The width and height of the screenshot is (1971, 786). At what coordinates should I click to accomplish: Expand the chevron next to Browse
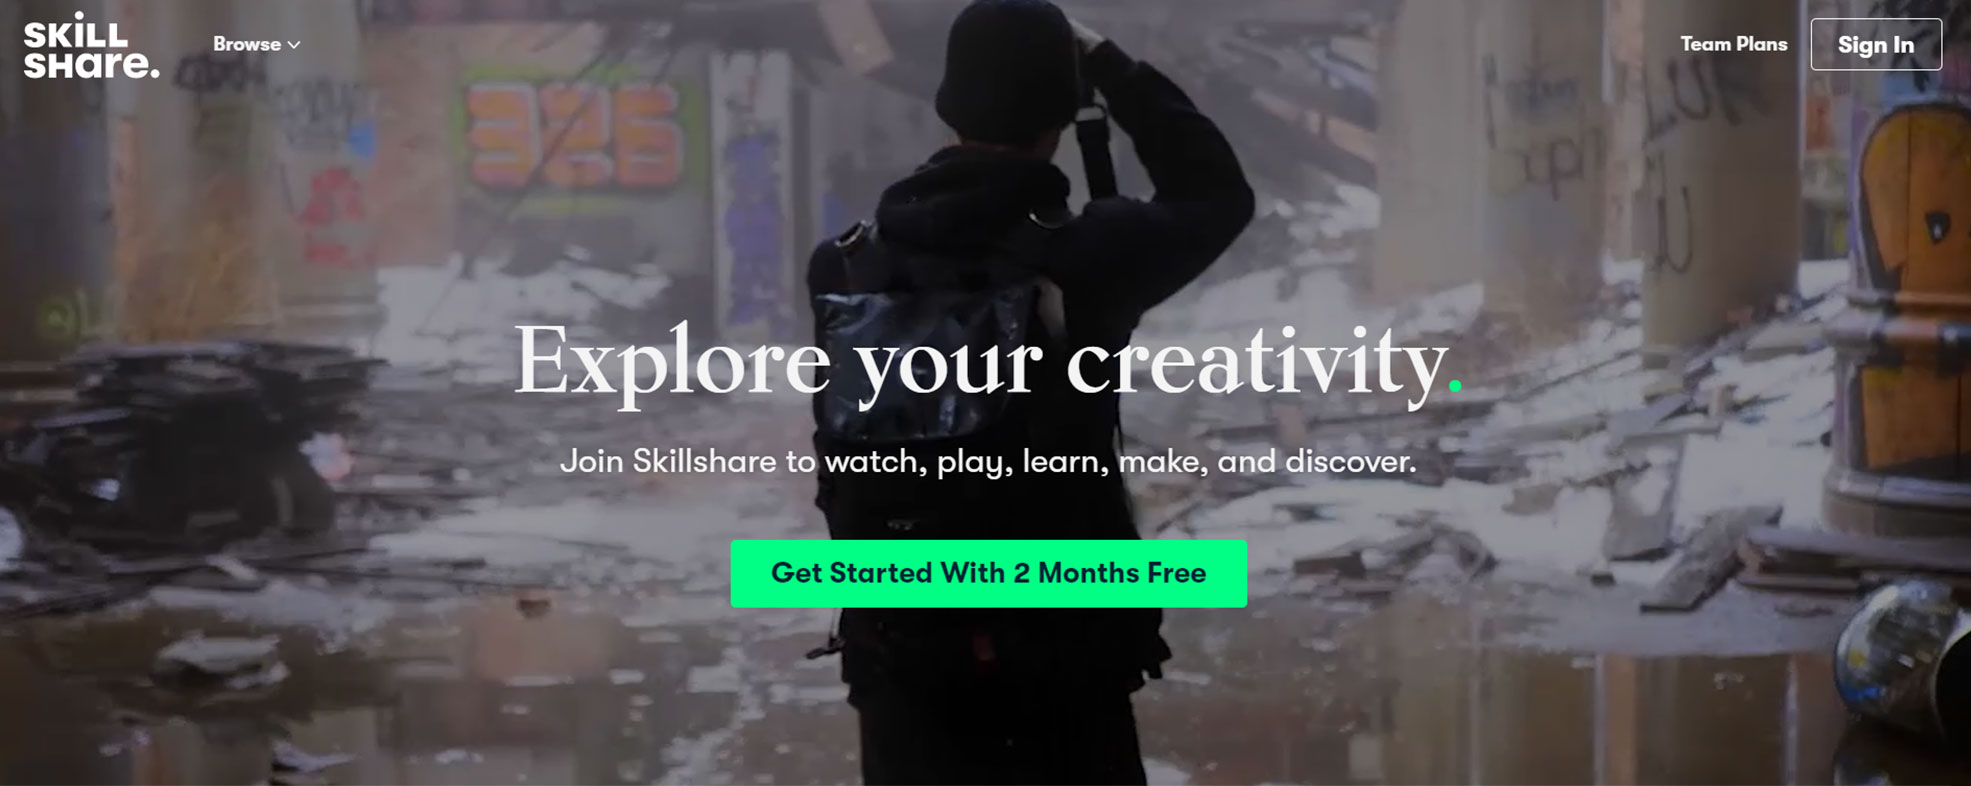click(294, 45)
